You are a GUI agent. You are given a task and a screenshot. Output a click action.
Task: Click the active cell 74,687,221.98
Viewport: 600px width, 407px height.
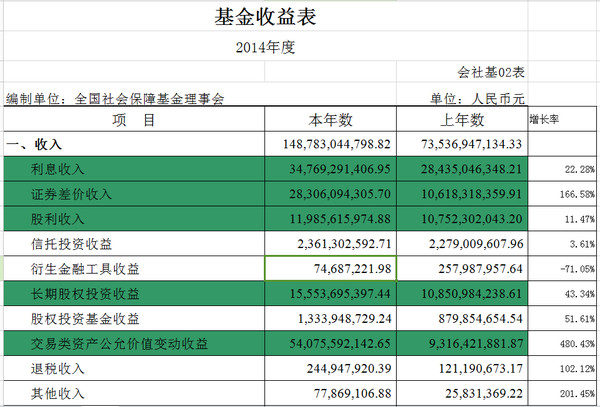pyautogui.click(x=331, y=269)
